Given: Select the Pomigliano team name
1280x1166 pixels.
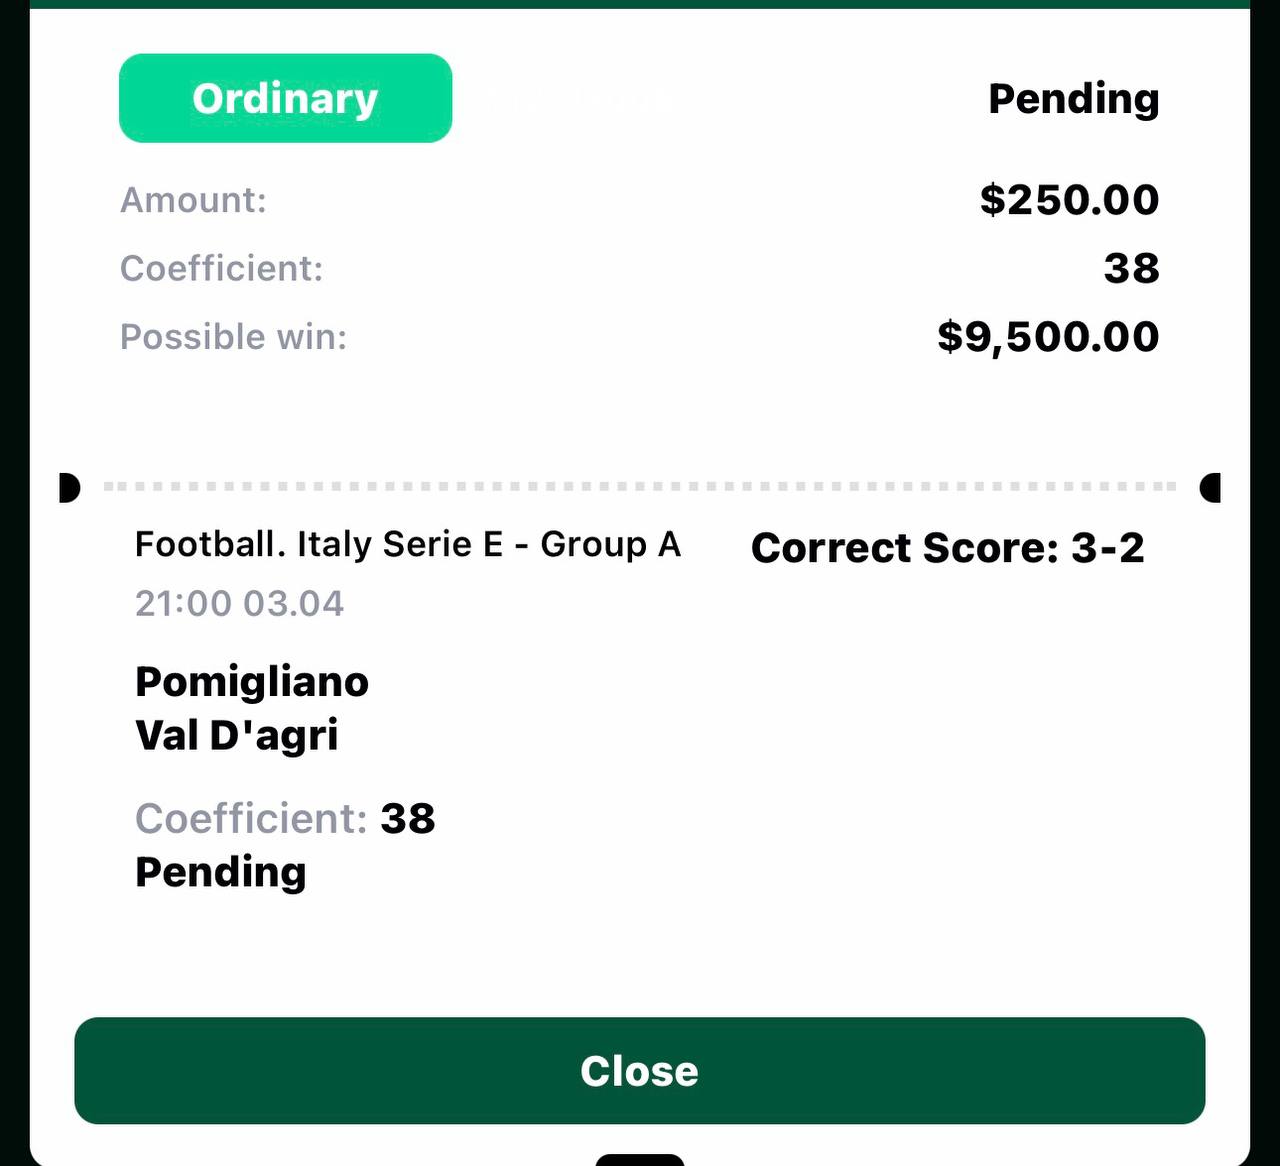Looking at the screenshot, I should (252, 682).
